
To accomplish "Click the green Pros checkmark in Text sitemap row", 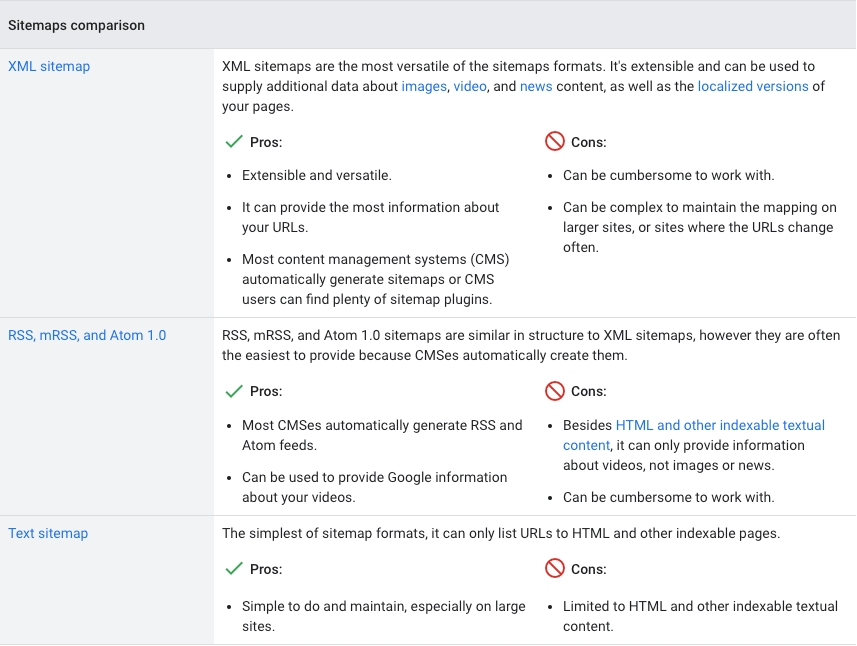I will (234, 569).
